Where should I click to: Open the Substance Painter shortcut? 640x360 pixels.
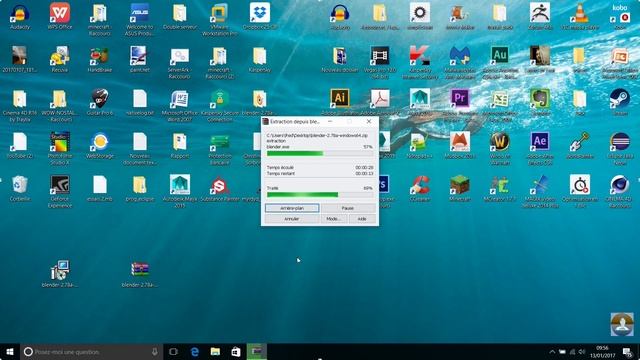pos(220,188)
